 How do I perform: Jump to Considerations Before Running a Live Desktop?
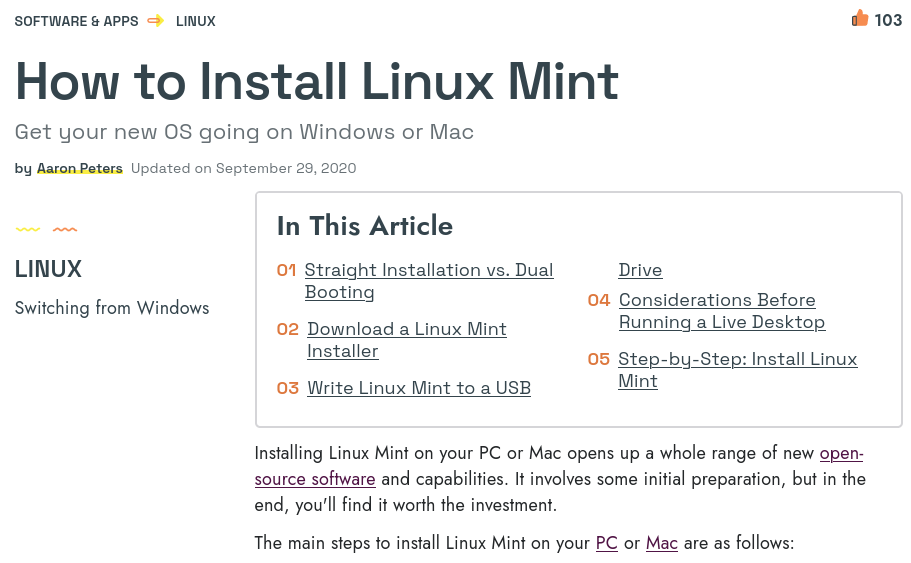tap(722, 311)
